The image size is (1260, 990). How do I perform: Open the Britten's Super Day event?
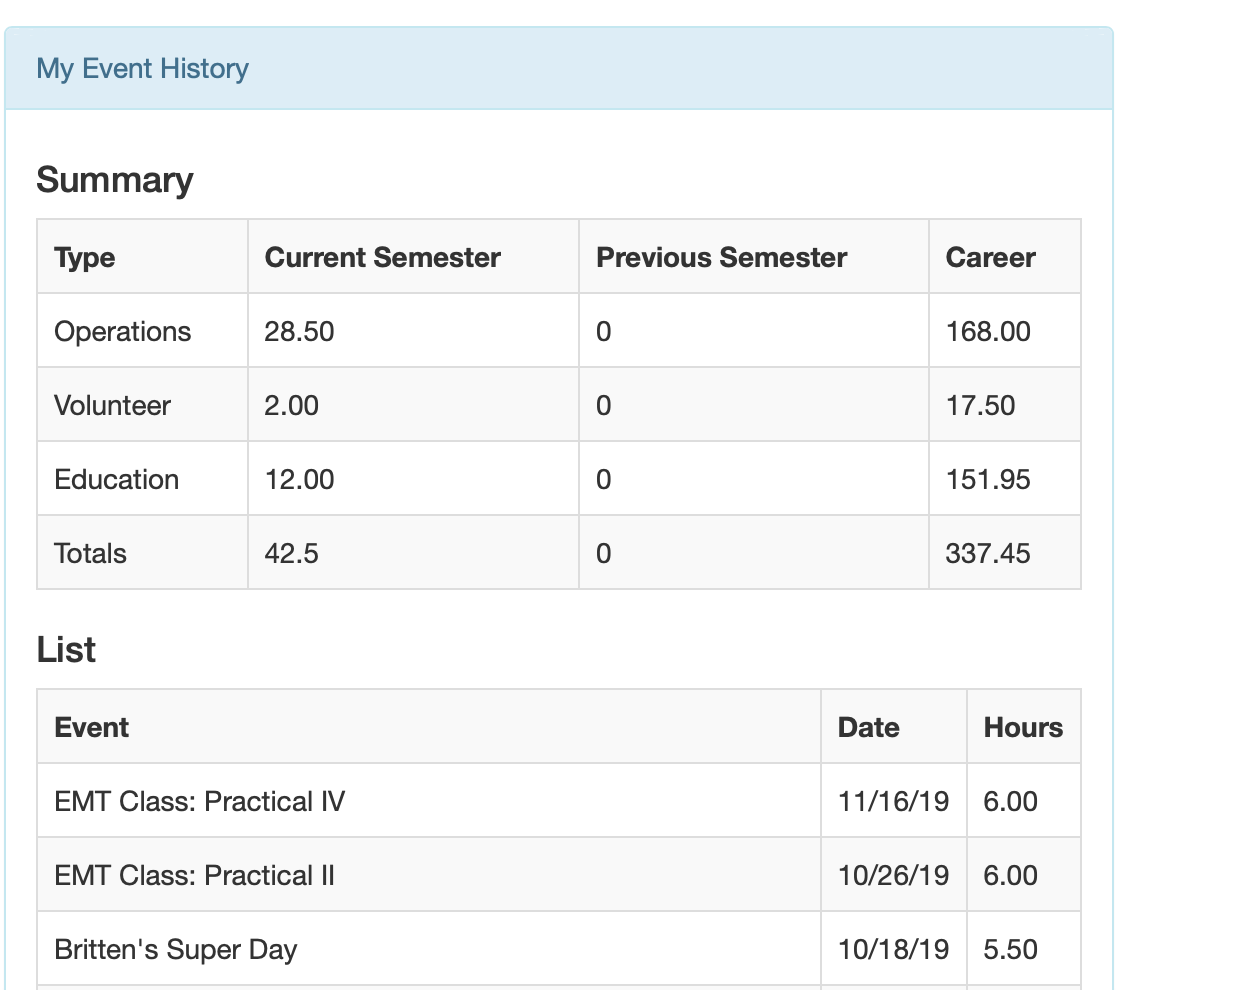point(176,950)
